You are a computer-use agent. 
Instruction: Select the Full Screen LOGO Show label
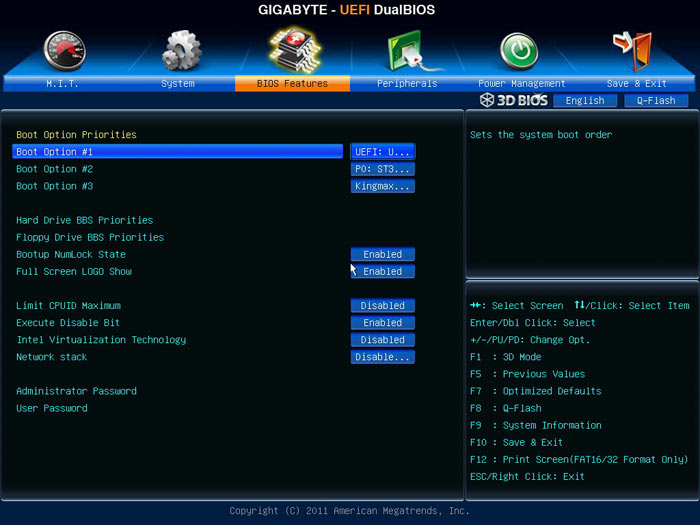pos(74,271)
